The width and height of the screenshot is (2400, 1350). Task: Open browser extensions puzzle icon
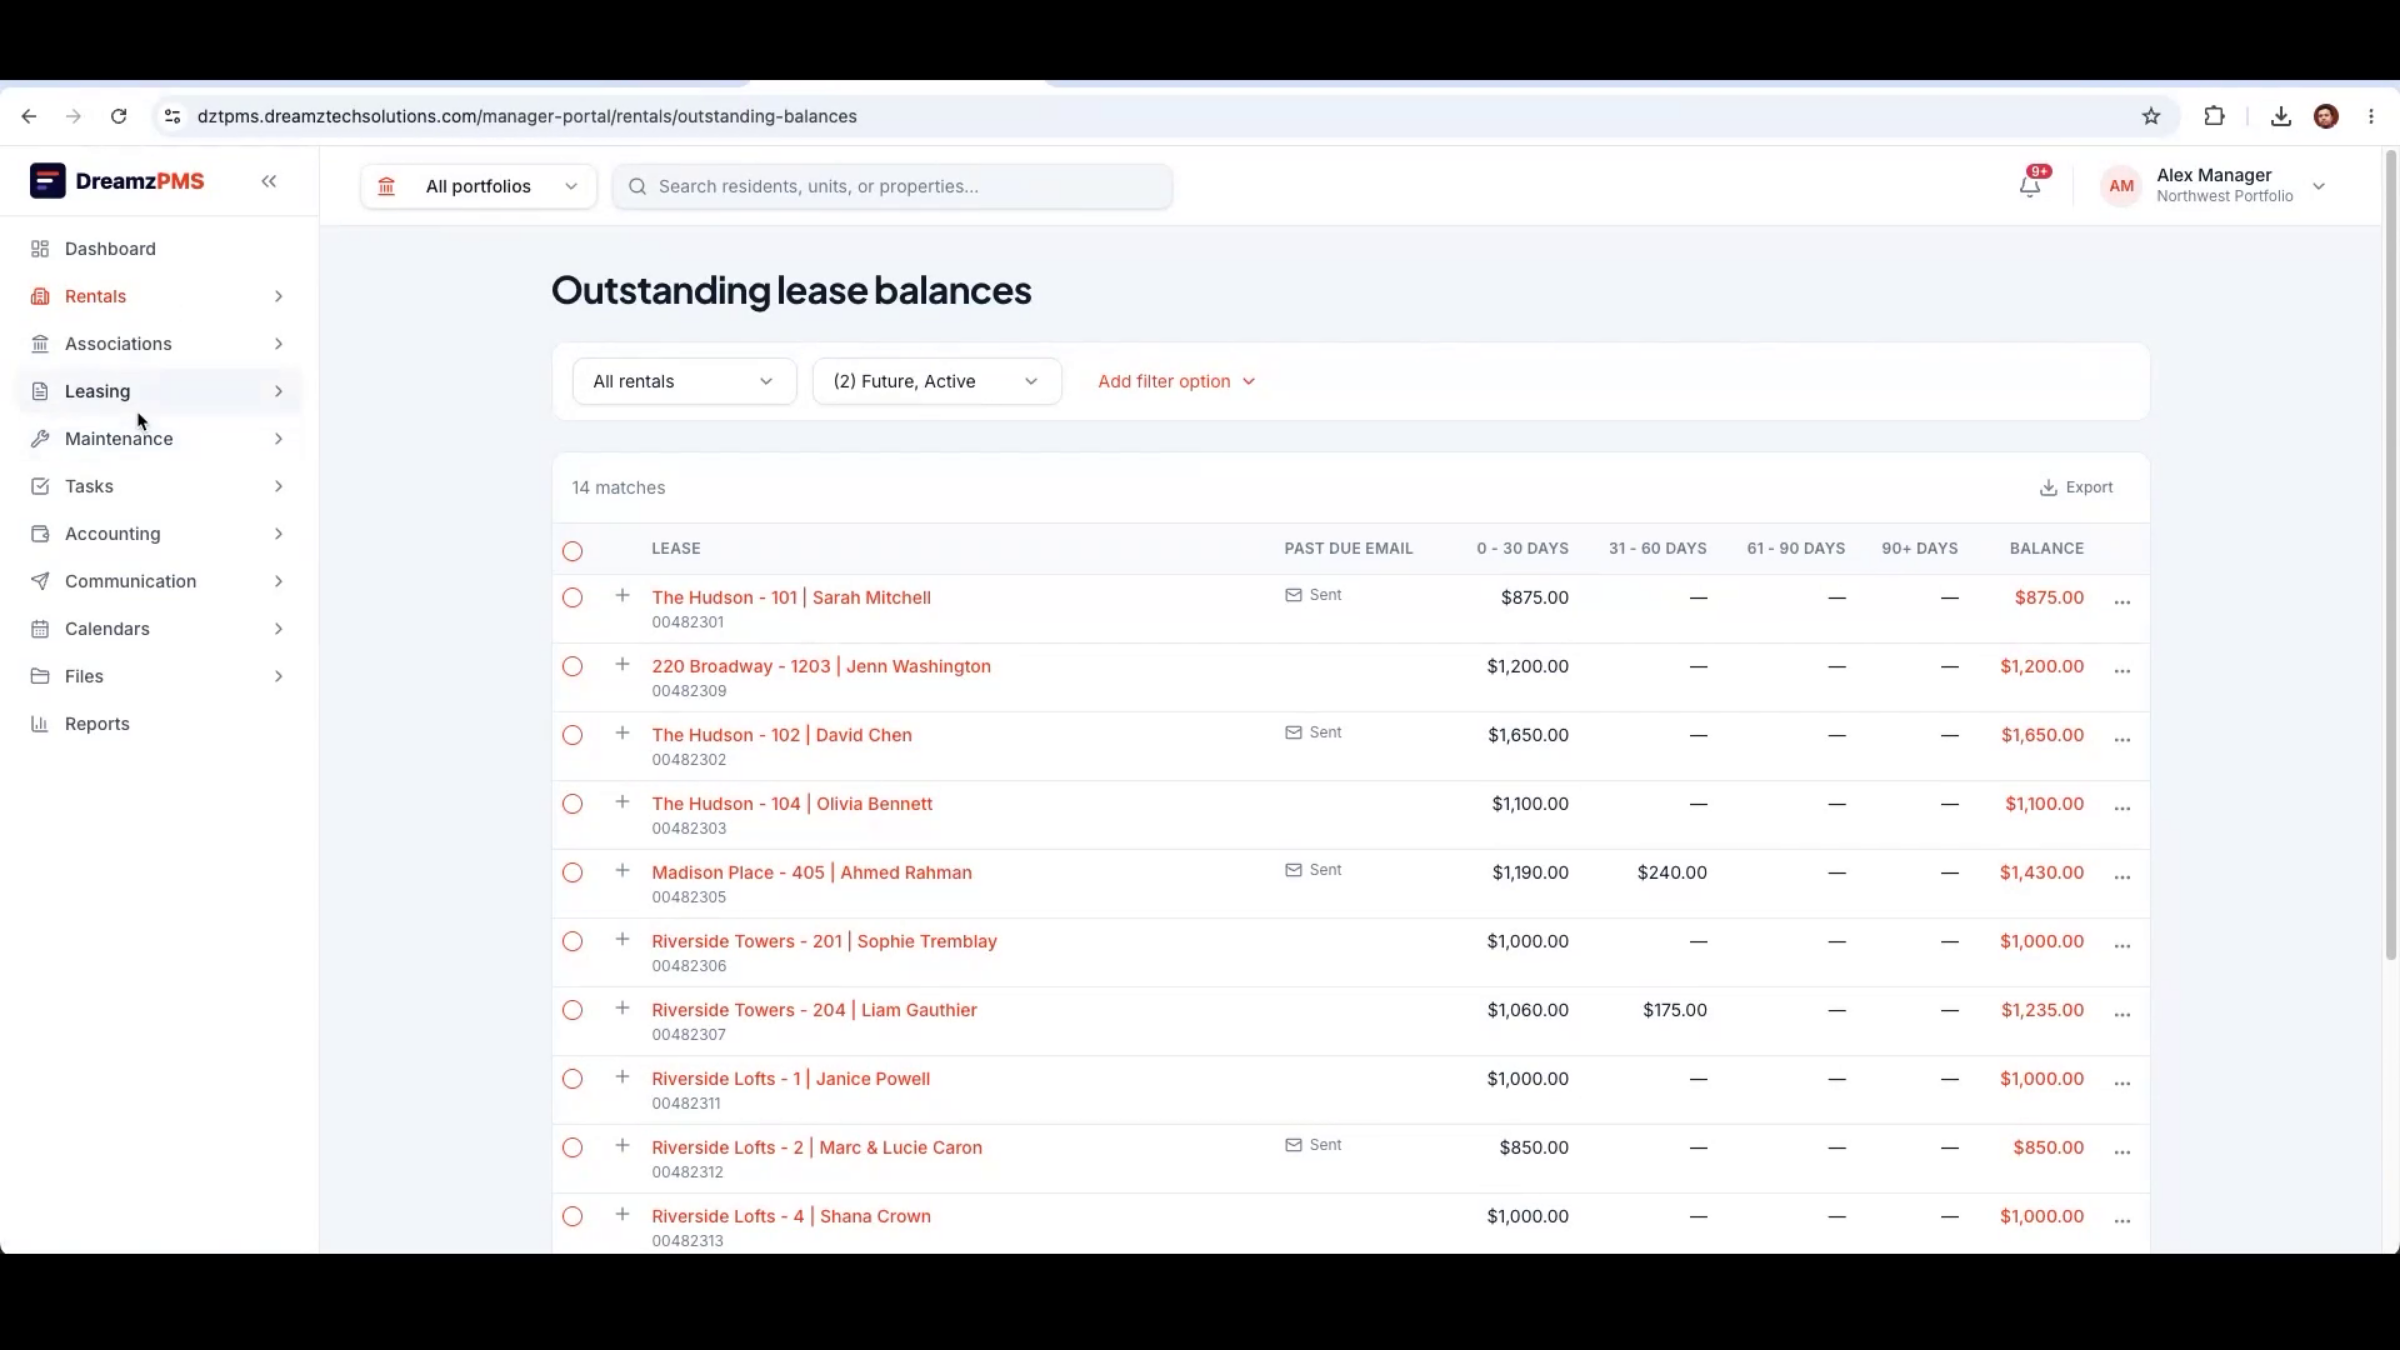[2214, 116]
